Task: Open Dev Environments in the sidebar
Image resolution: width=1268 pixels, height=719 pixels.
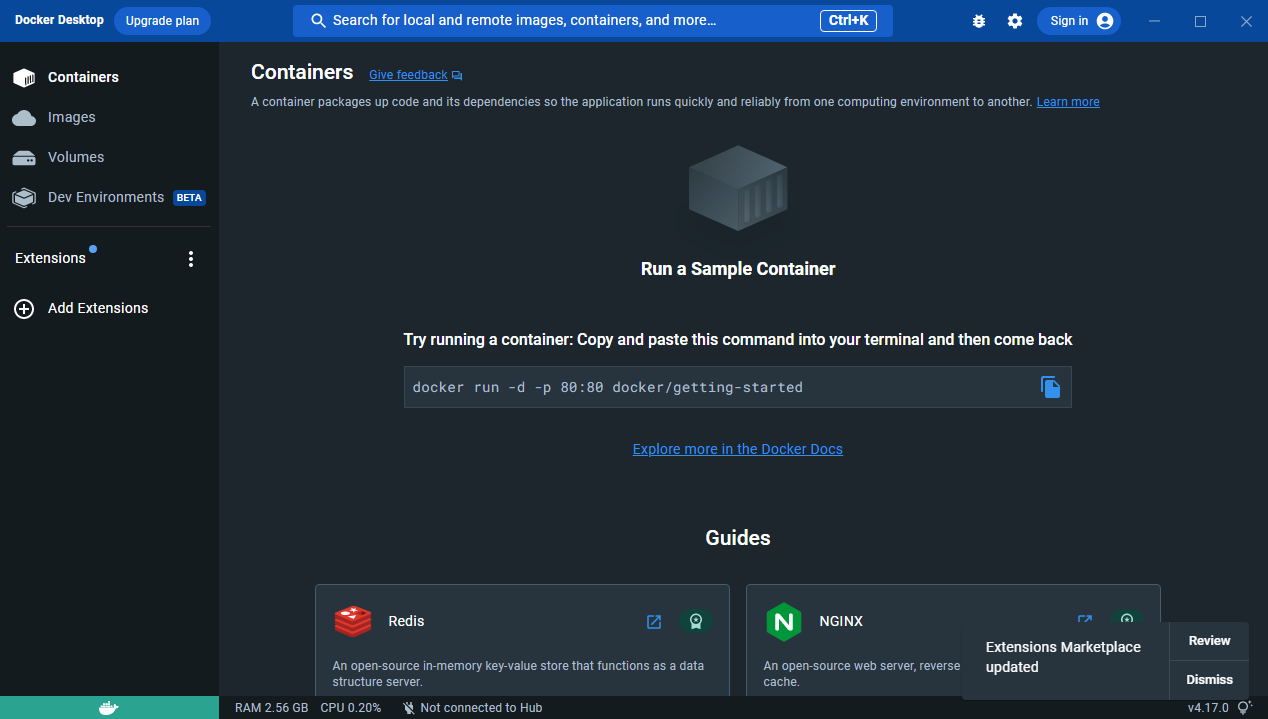Action: pos(109,197)
